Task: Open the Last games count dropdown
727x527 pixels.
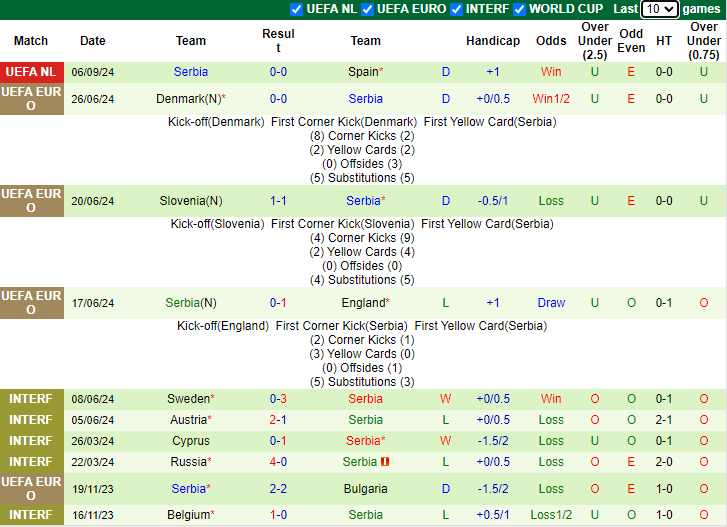Action: (x=659, y=9)
